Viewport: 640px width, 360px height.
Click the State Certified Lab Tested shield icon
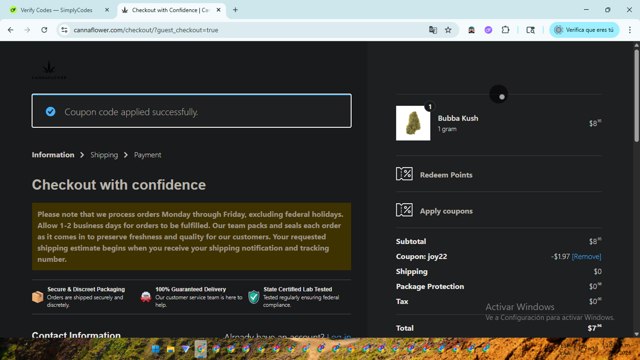tap(253, 297)
